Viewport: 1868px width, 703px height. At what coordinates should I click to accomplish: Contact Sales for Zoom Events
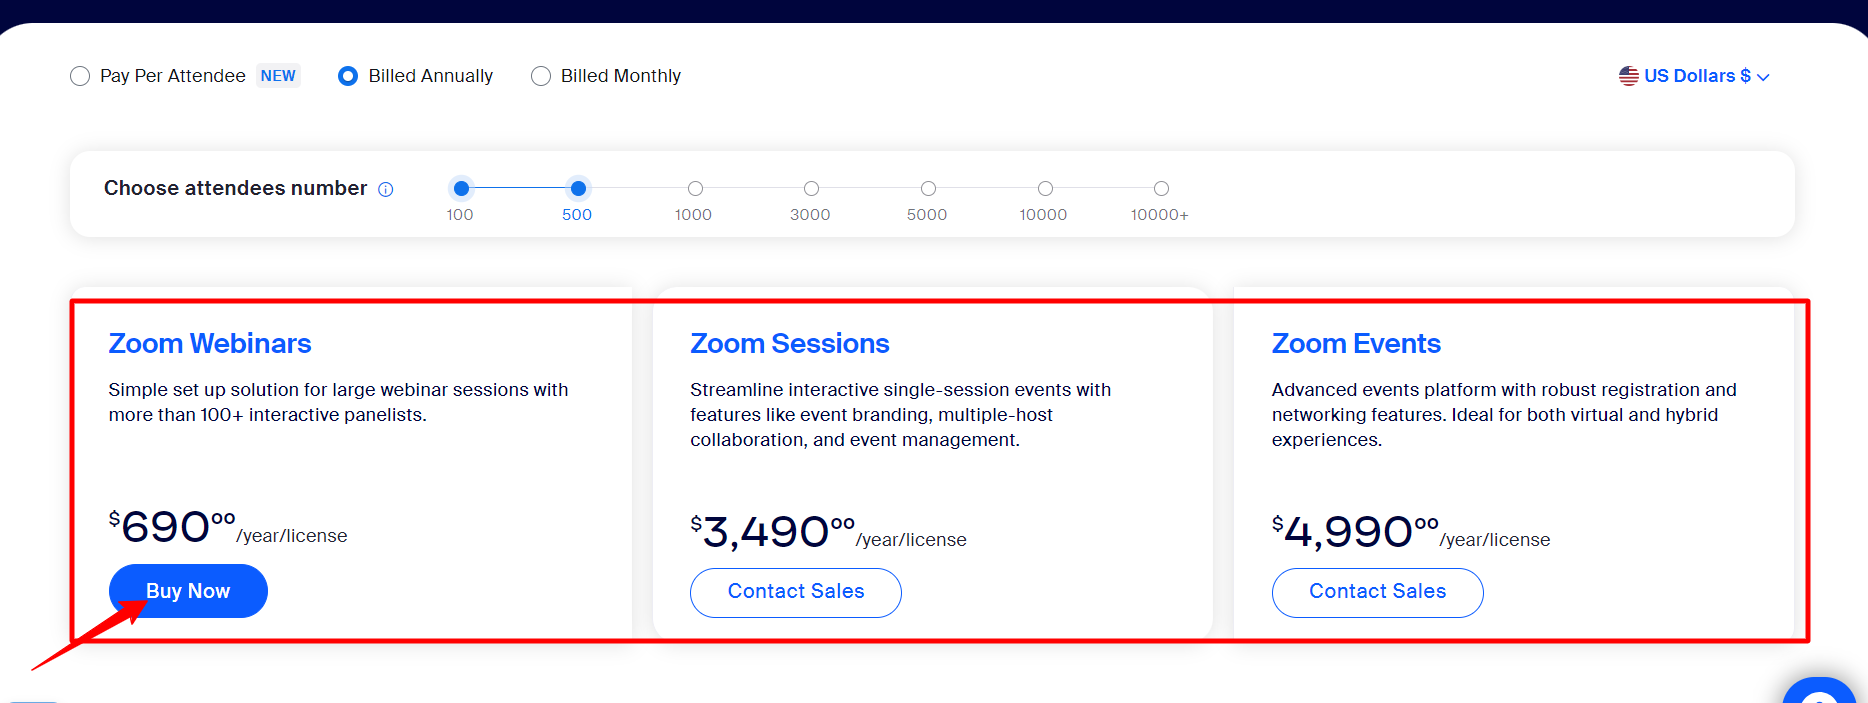1378,592
